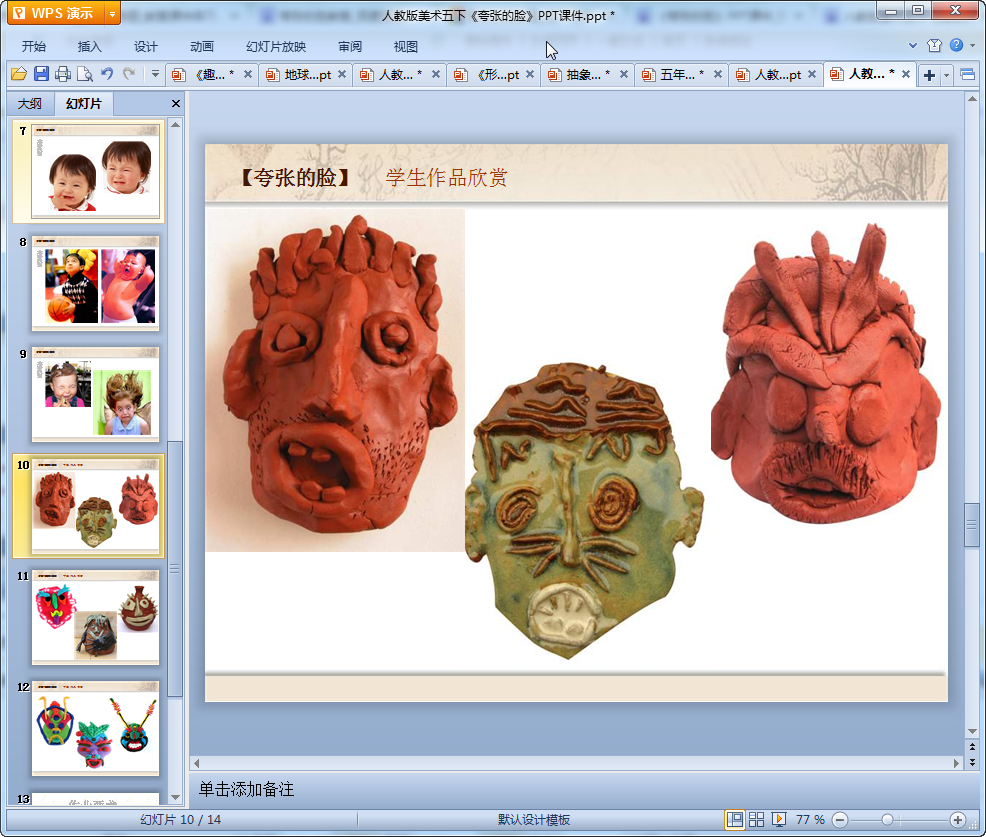
Task: Close the 地球...pt document tab
Action: [342, 74]
